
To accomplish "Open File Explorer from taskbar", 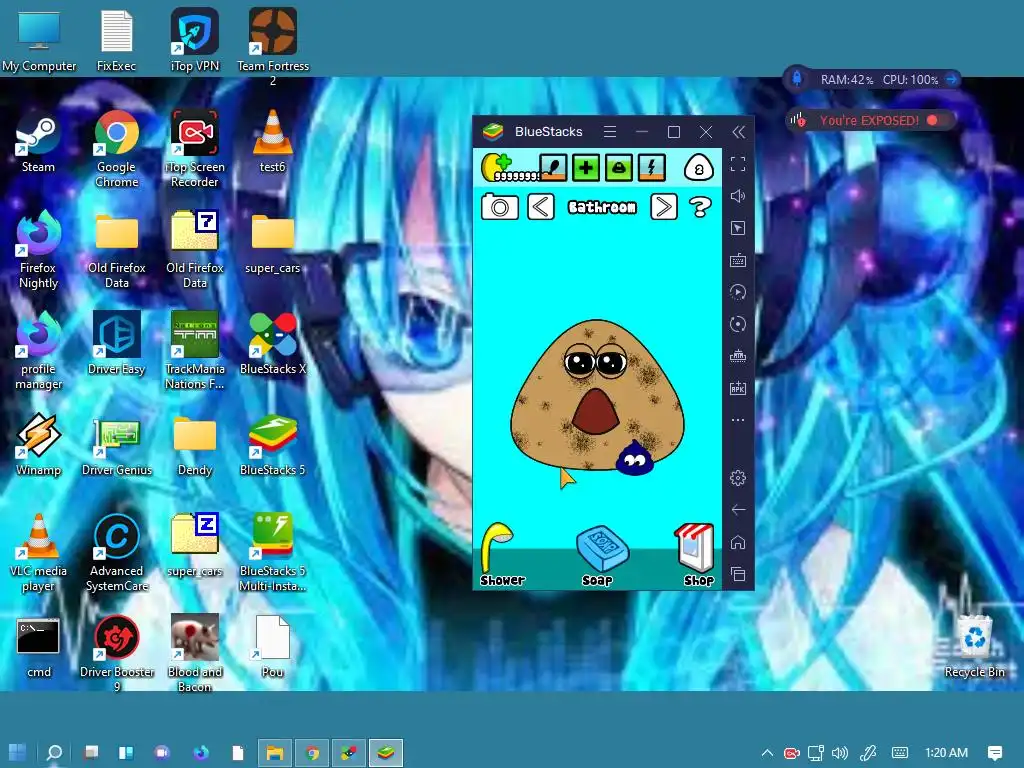I will tap(275, 753).
